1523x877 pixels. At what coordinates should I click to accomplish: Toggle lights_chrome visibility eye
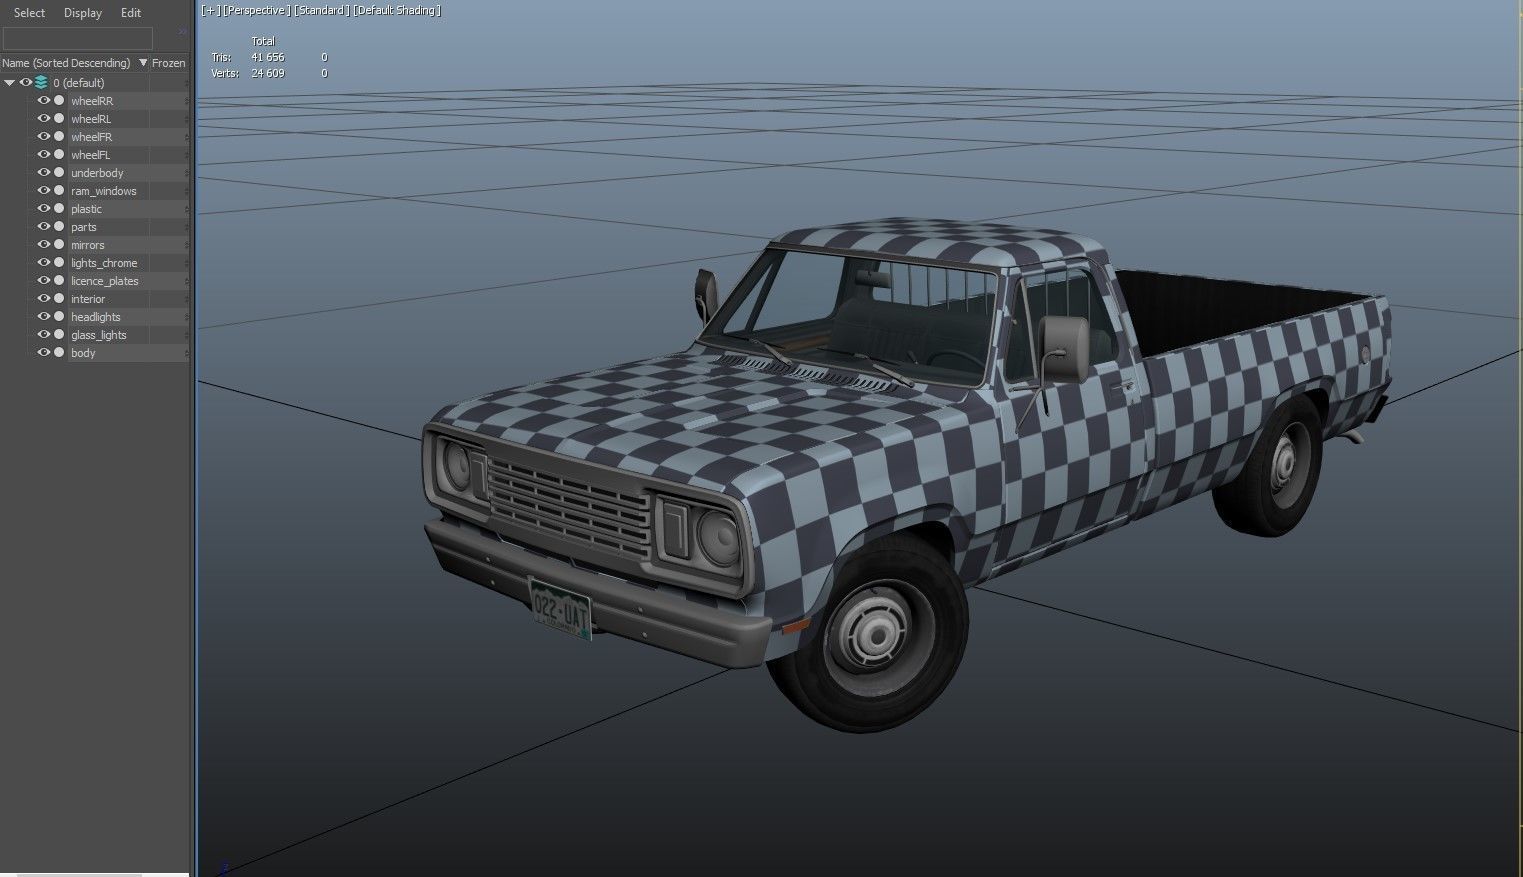point(44,263)
